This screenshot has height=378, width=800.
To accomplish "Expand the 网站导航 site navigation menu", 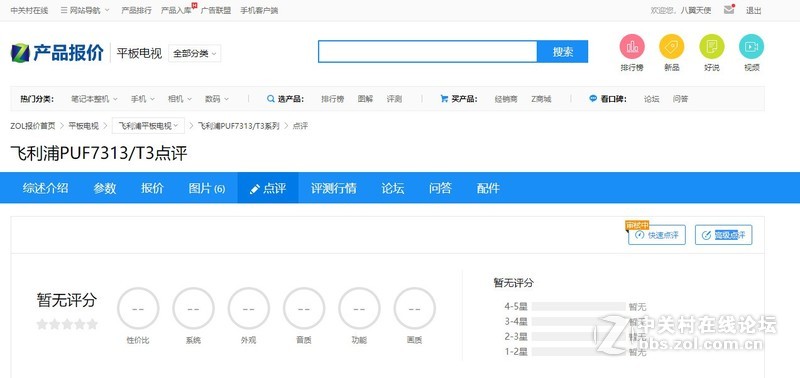I will coord(85,10).
